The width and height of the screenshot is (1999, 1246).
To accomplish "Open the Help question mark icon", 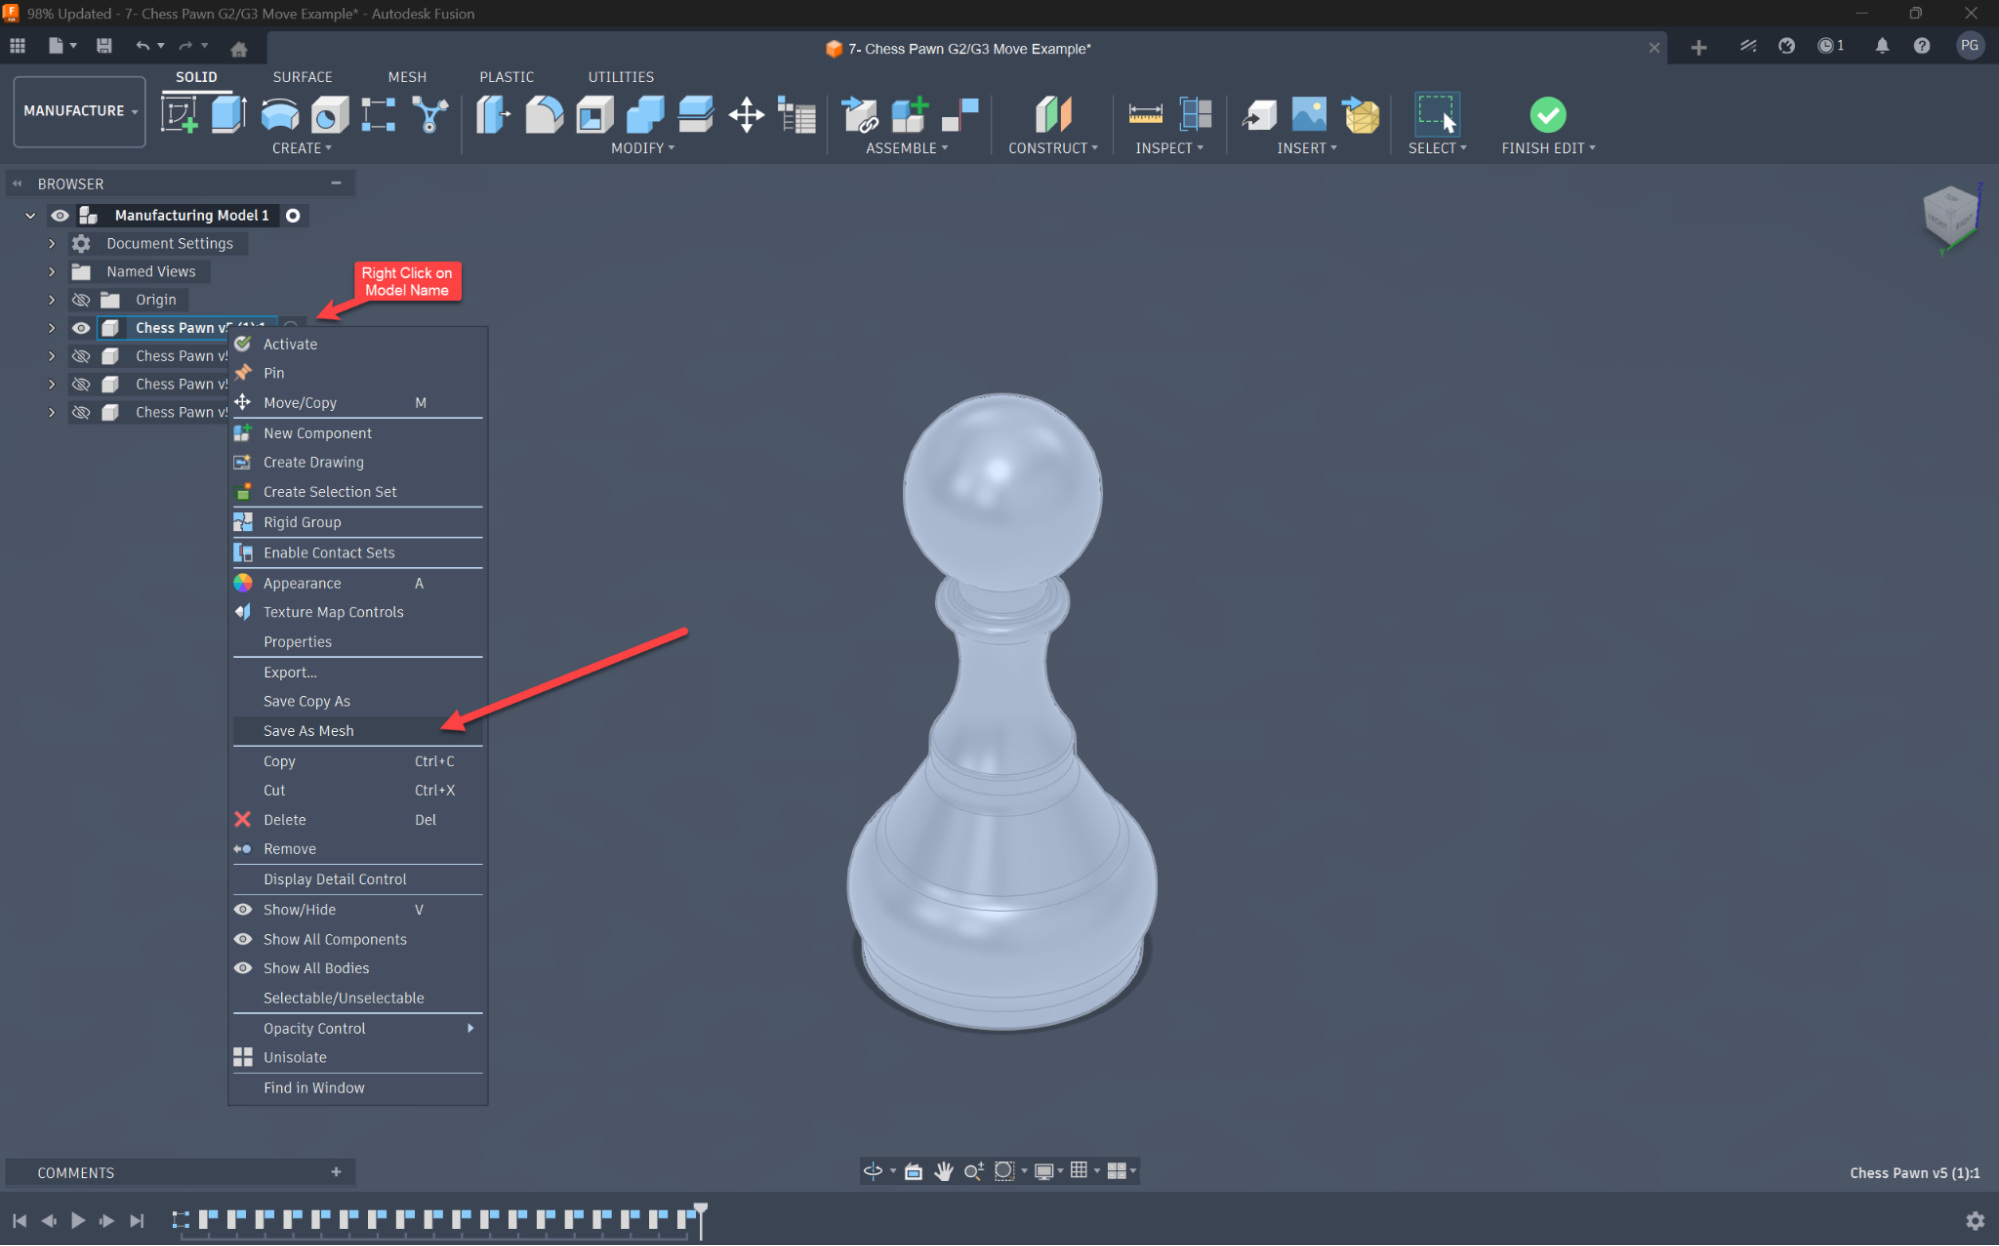I will (1921, 46).
